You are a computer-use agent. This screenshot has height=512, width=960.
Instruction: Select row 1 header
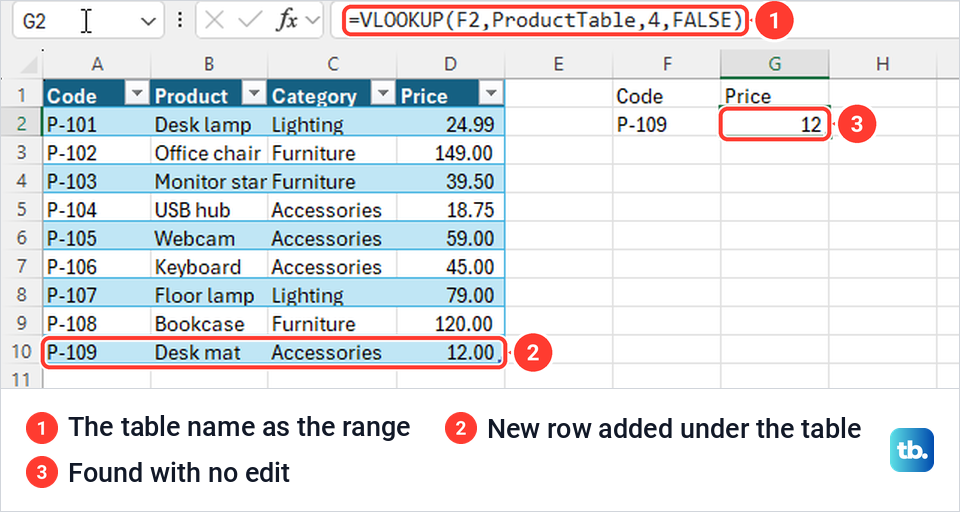22,94
